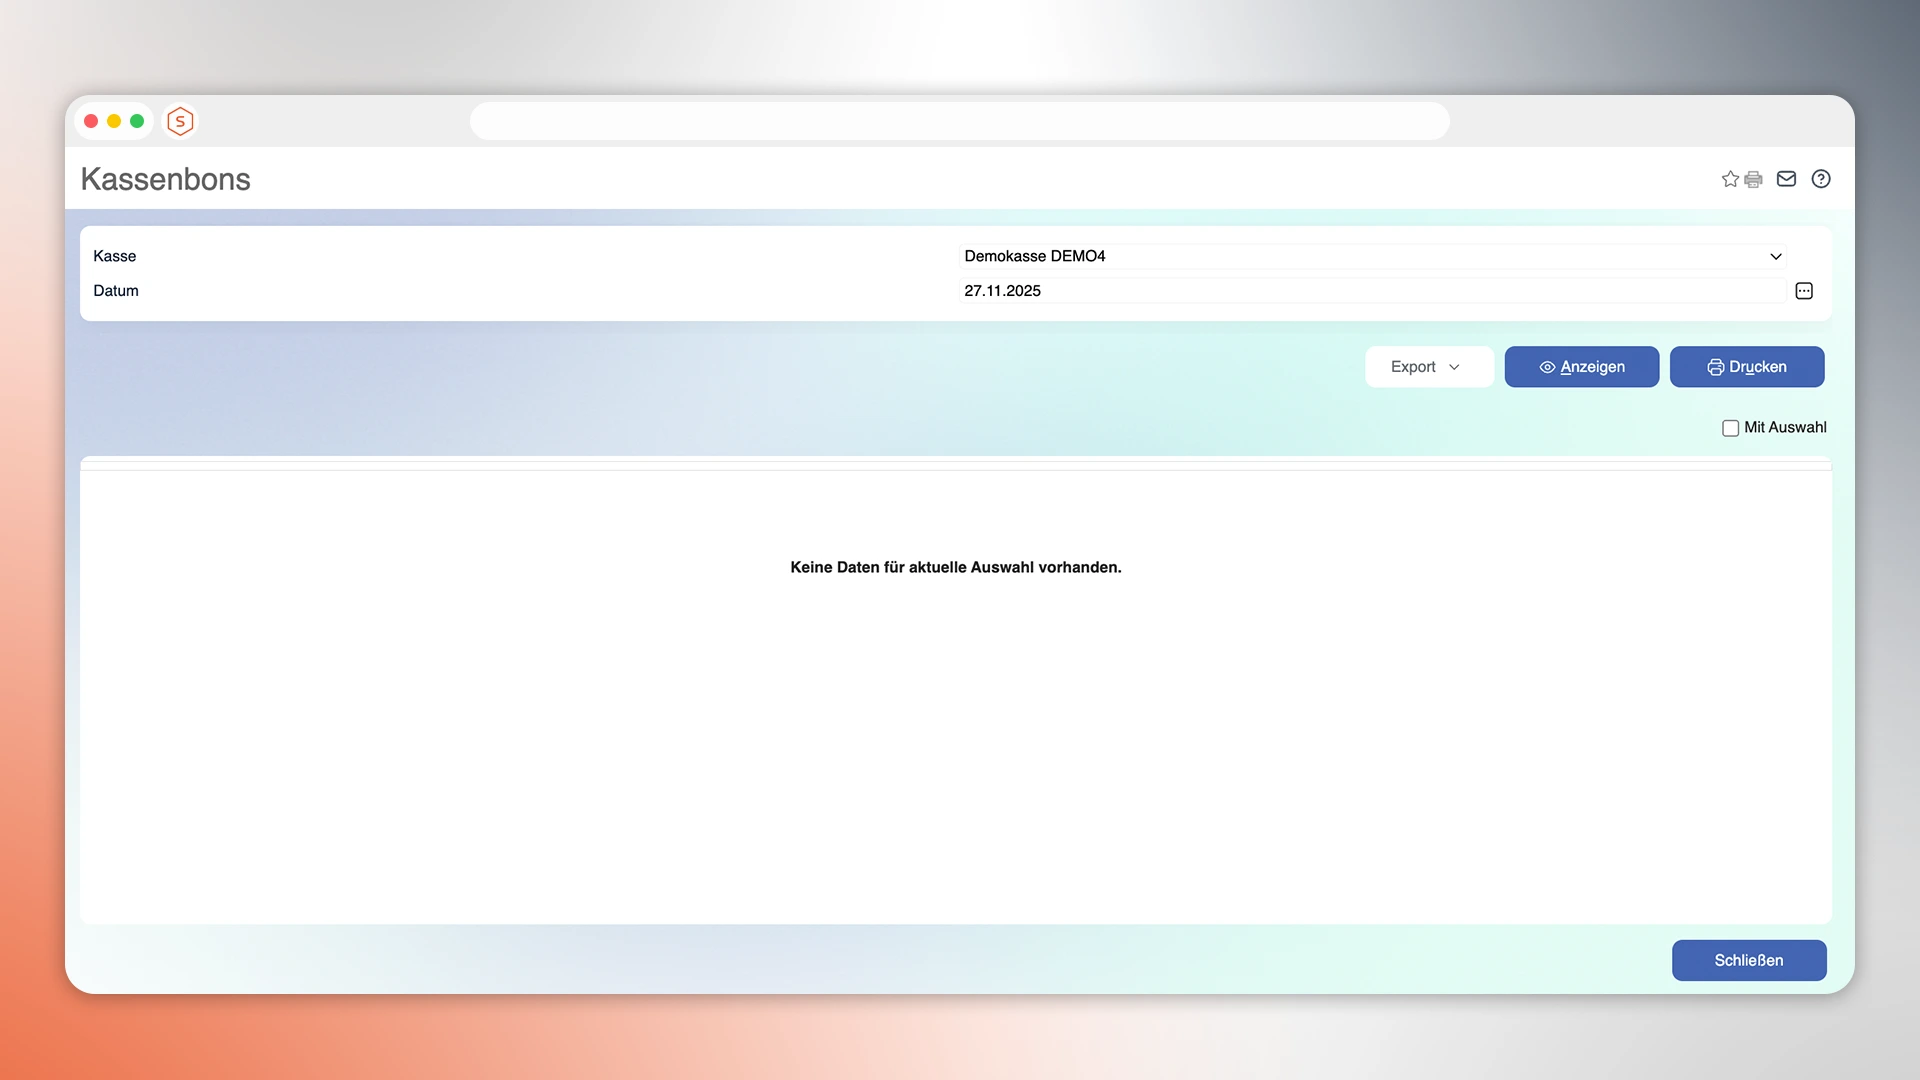1920x1080 pixels.
Task: Minimize window with yellow button
Action: pyautogui.click(x=114, y=121)
